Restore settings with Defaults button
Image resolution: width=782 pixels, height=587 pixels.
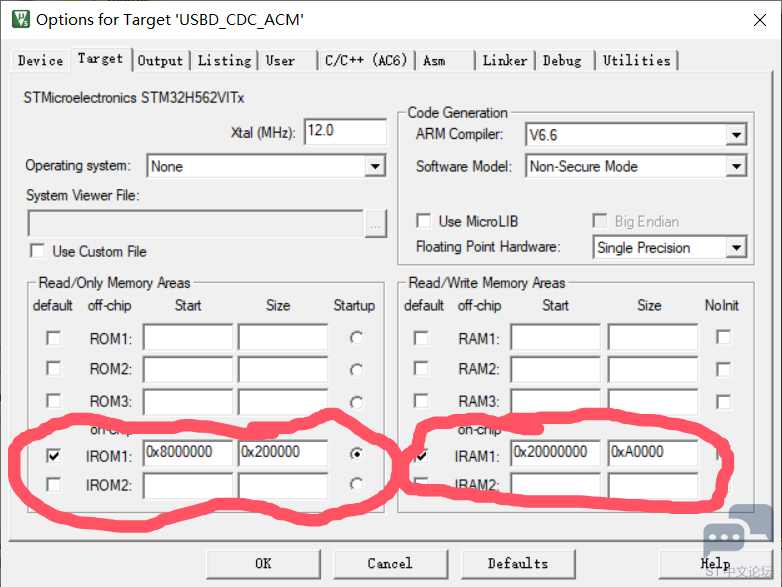tap(518, 564)
